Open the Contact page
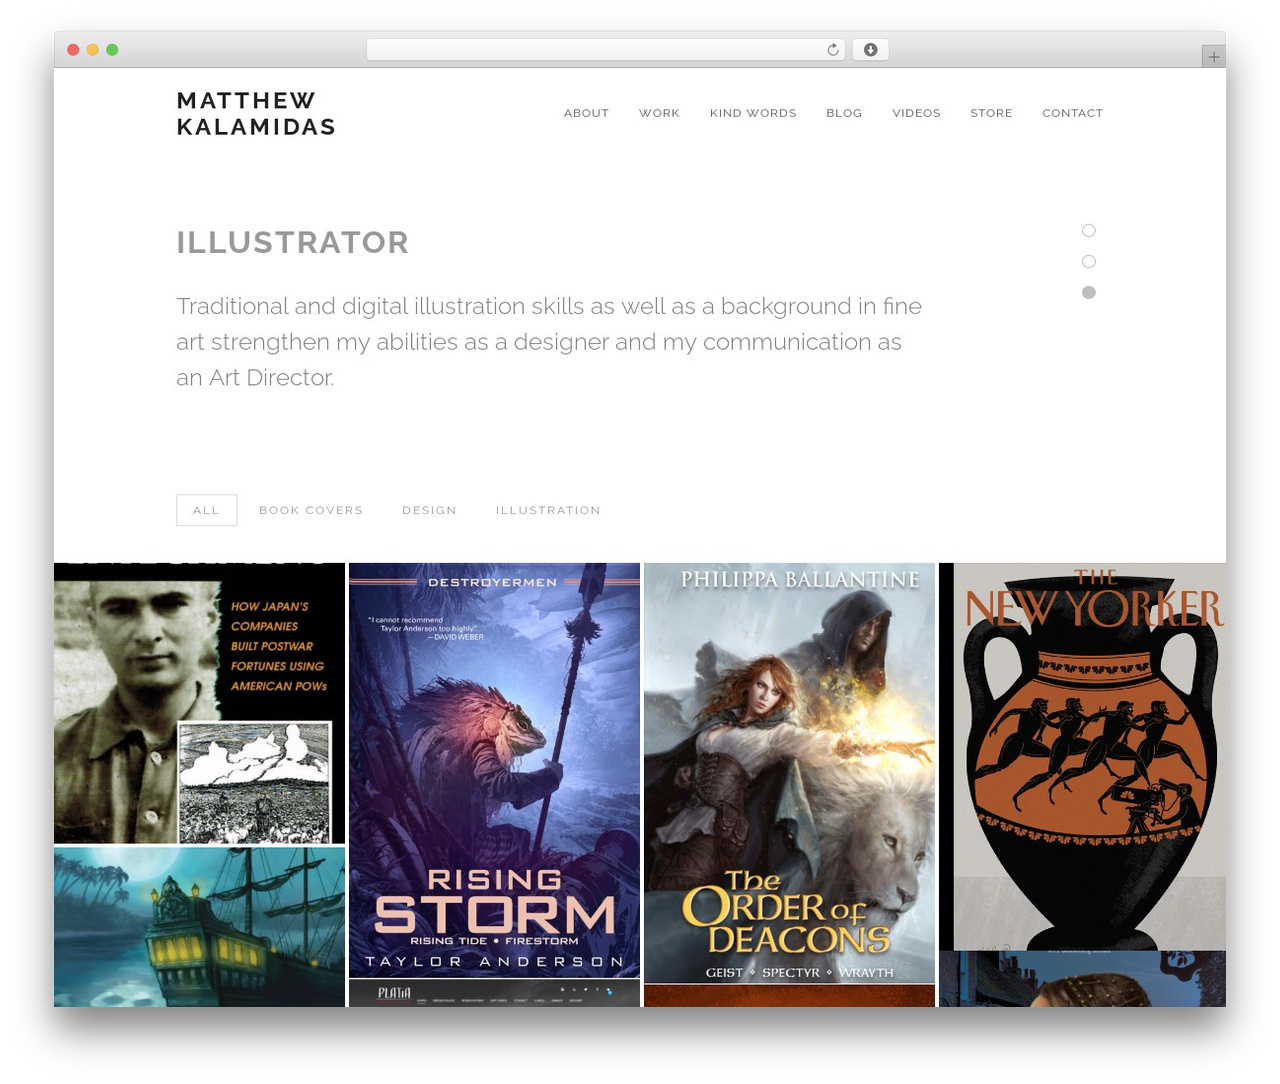The image size is (1280, 1084). point(1072,113)
